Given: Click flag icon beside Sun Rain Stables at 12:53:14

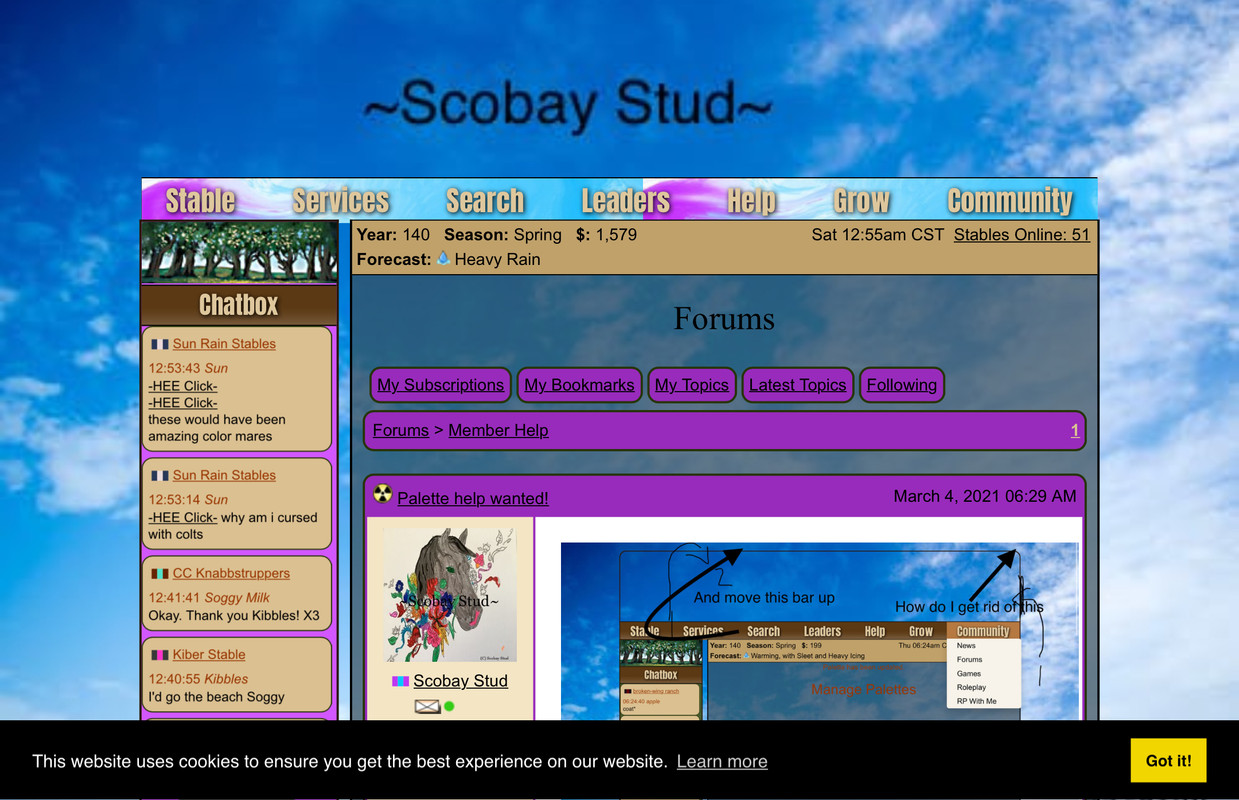Looking at the screenshot, I should point(159,476).
